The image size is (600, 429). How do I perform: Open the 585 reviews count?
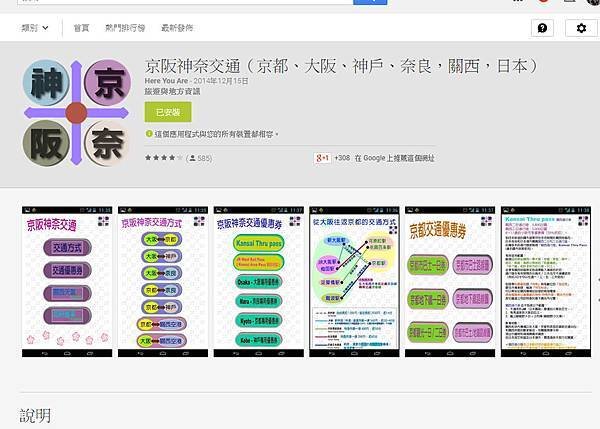(x=201, y=158)
